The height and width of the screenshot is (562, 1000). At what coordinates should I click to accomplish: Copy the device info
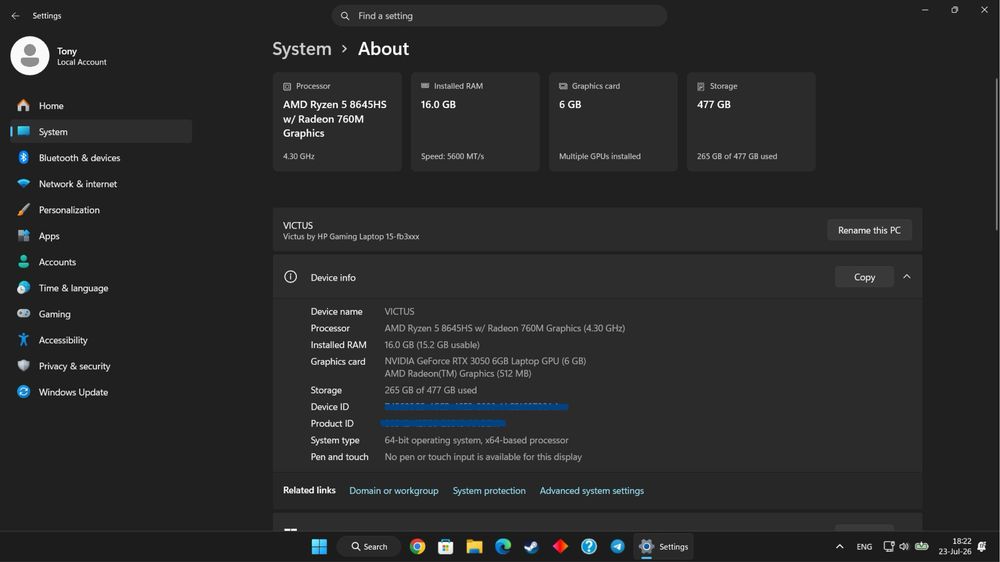[x=864, y=277]
